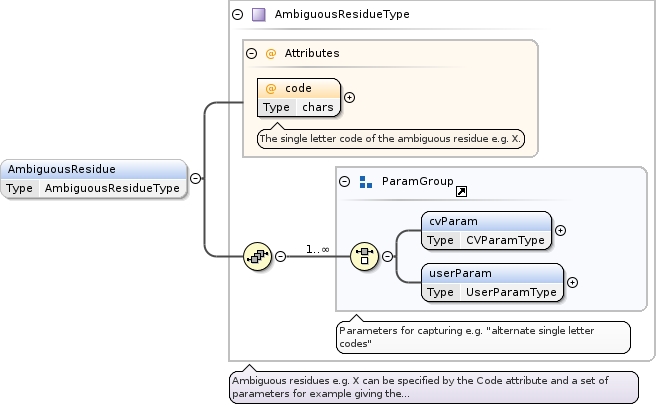657x407 pixels.
Task: Expand the userParam element
Action: click(x=572, y=282)
